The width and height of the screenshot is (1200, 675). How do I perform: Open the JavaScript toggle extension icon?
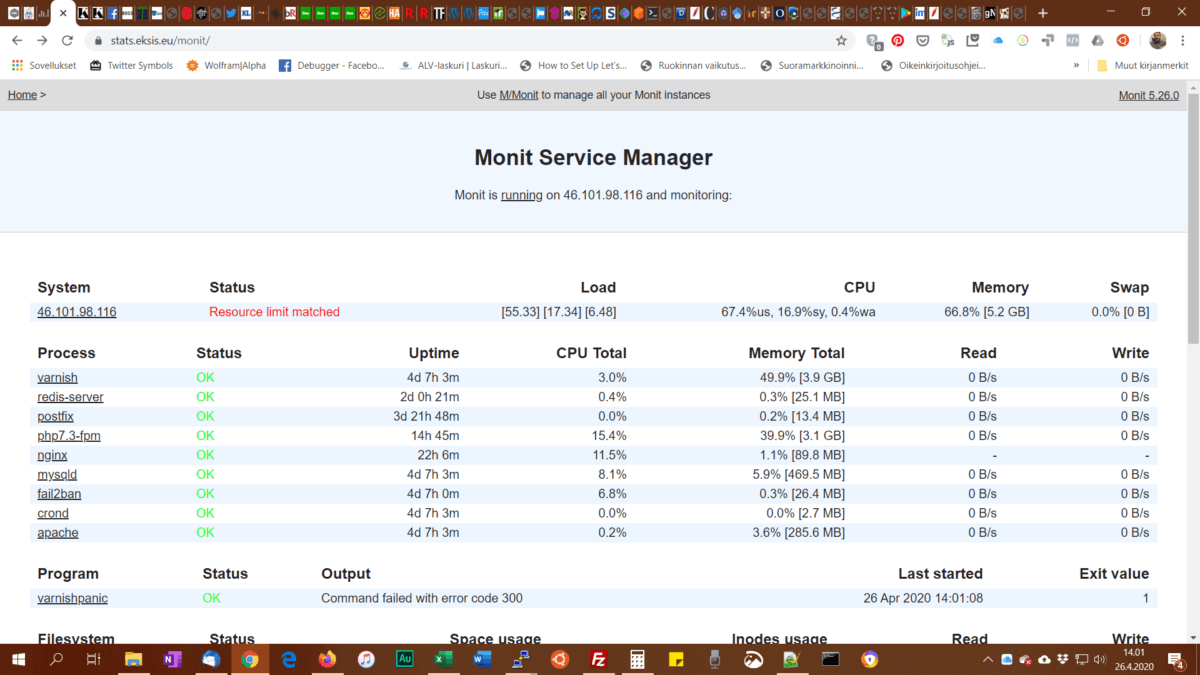(948, 38)
